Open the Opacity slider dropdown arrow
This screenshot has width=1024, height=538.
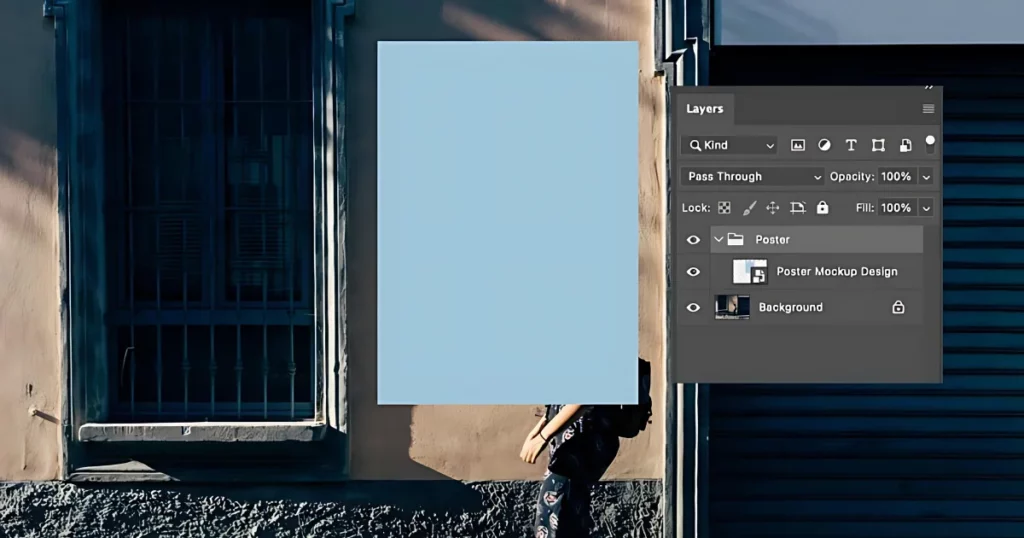point(926,177)
